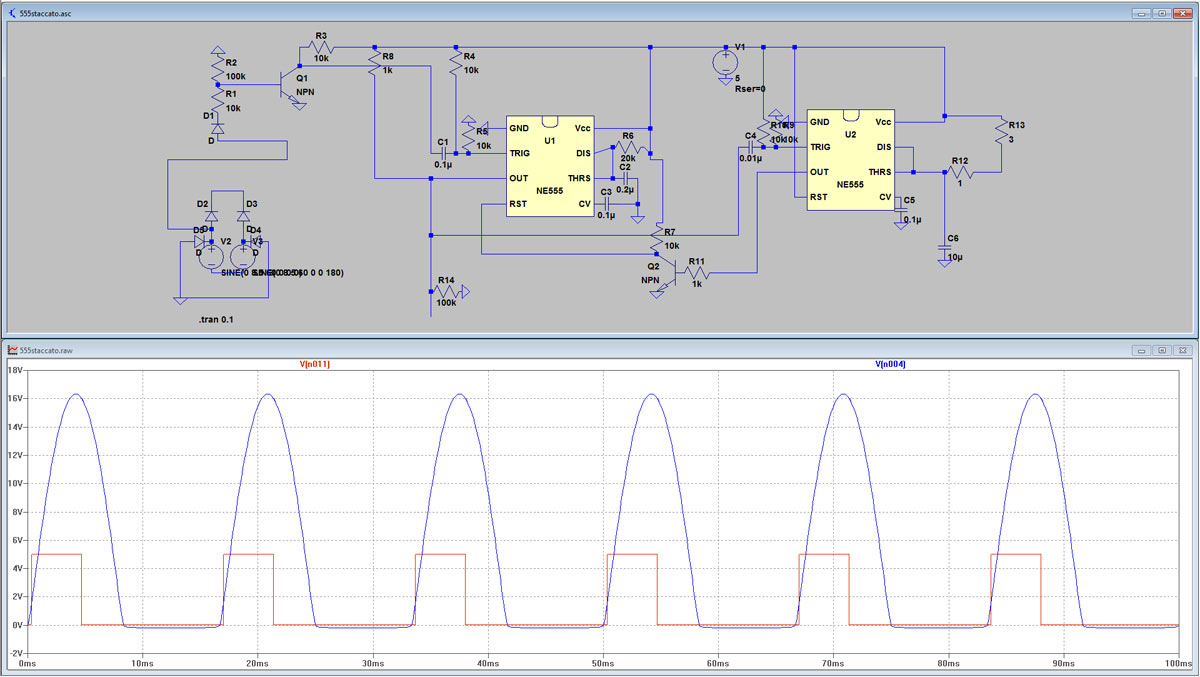Click the 10V label on voltage axis
The height and width of the screenshot is (677, 1200).
pos(15,483)
